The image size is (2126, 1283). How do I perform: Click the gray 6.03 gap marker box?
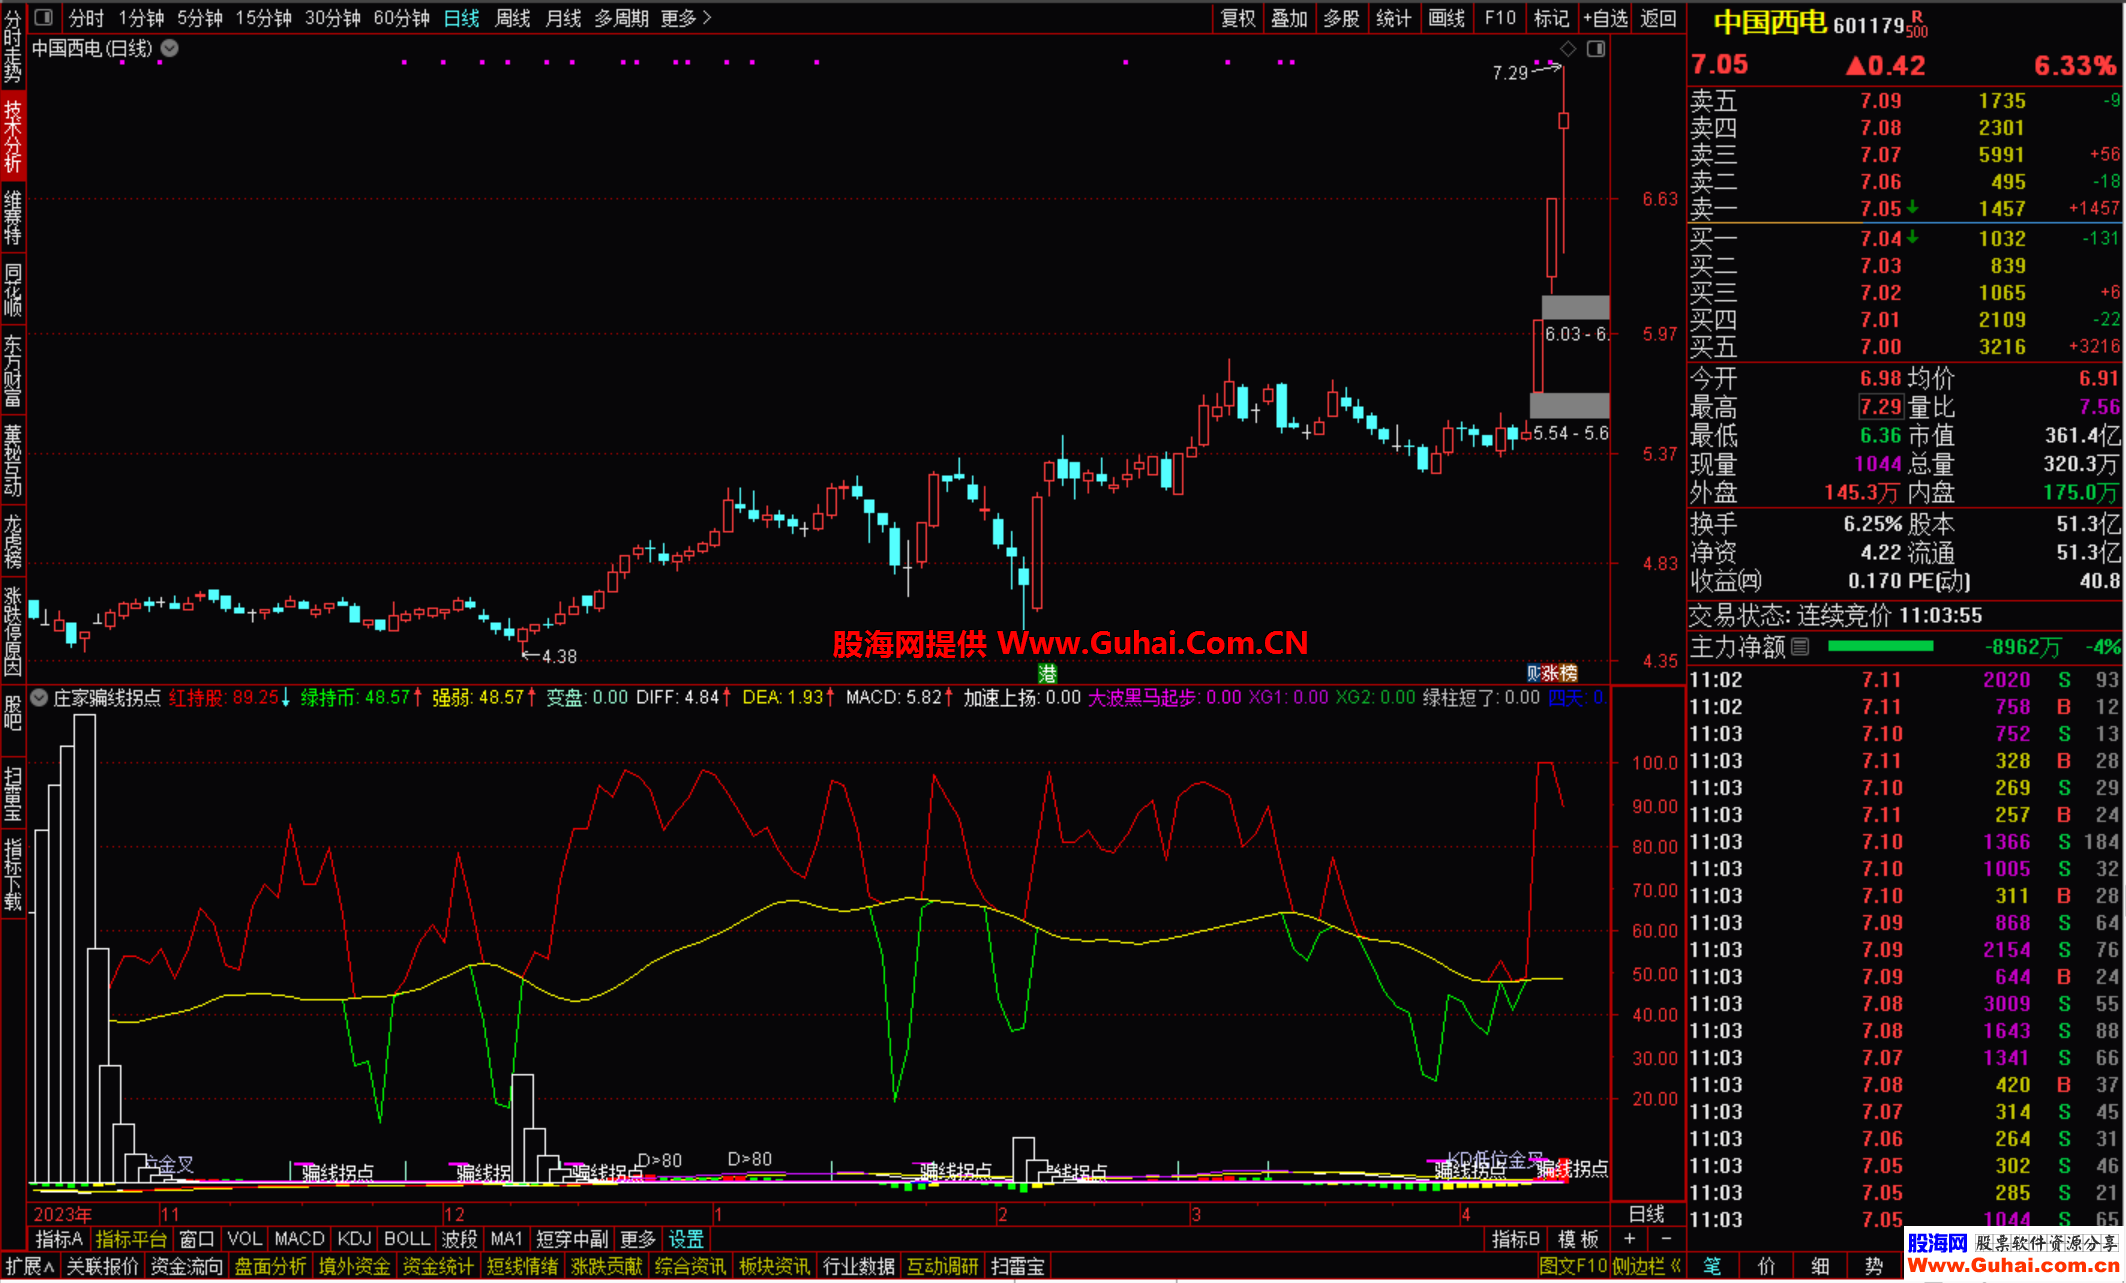pos(1576,307)
